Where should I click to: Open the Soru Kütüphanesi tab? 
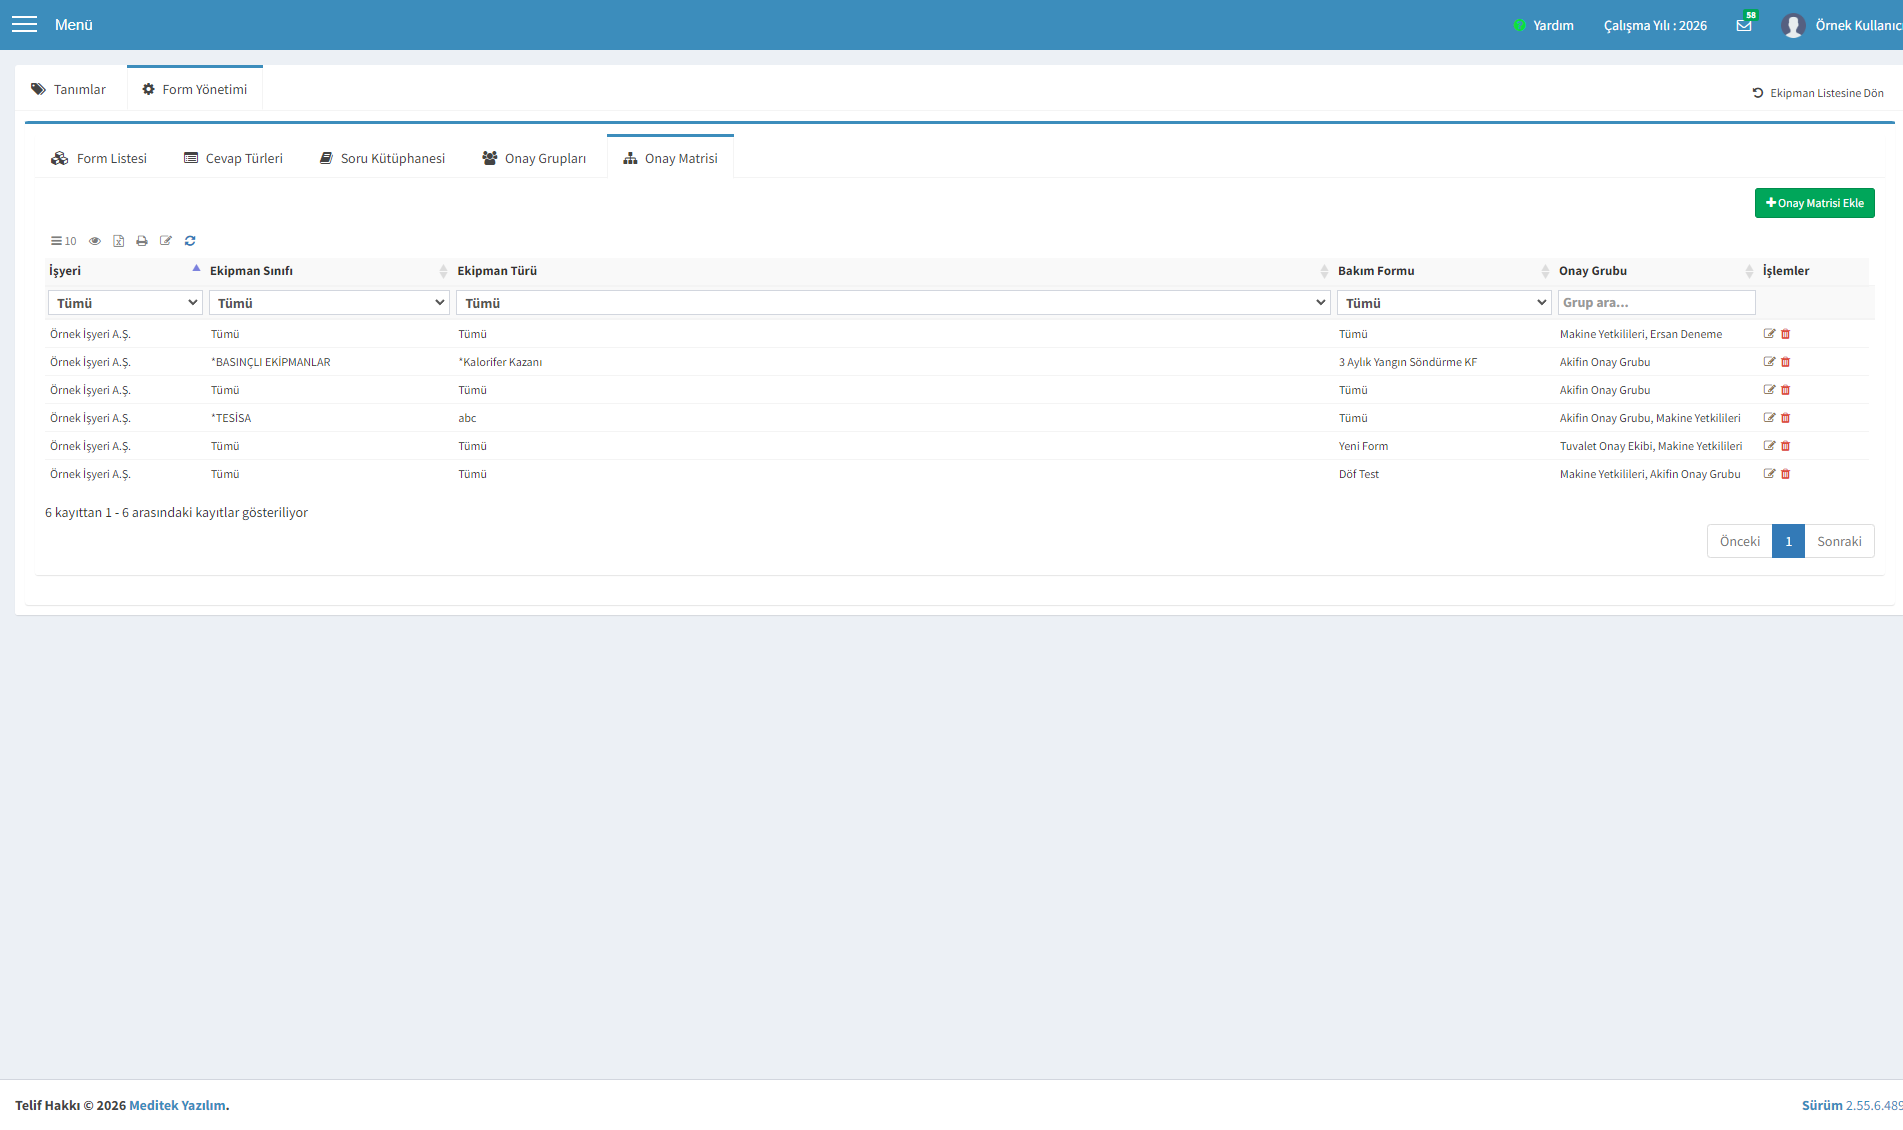[x=382, y=158]
